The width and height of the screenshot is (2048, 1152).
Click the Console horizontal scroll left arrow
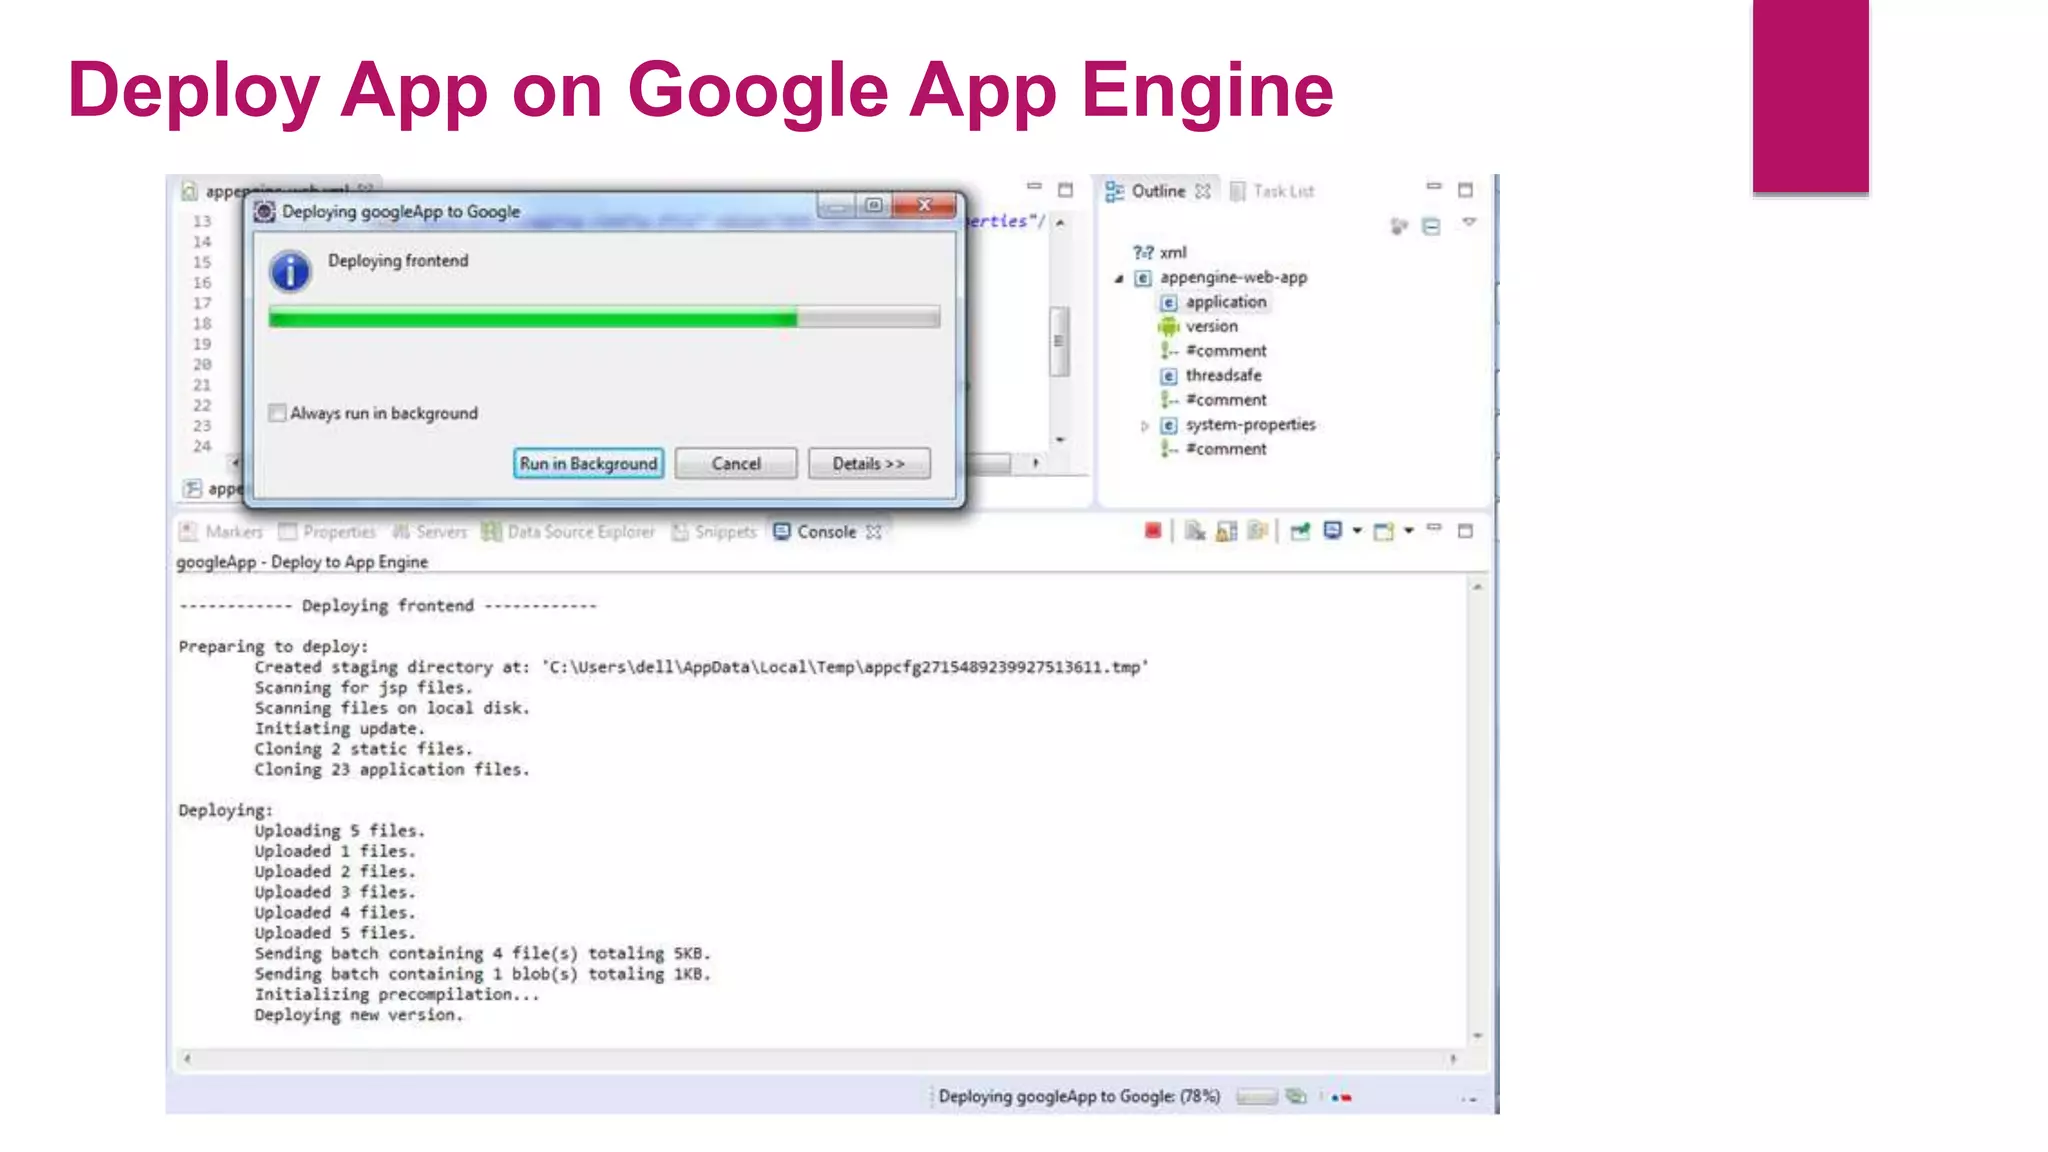click(x=187, y=1058)
